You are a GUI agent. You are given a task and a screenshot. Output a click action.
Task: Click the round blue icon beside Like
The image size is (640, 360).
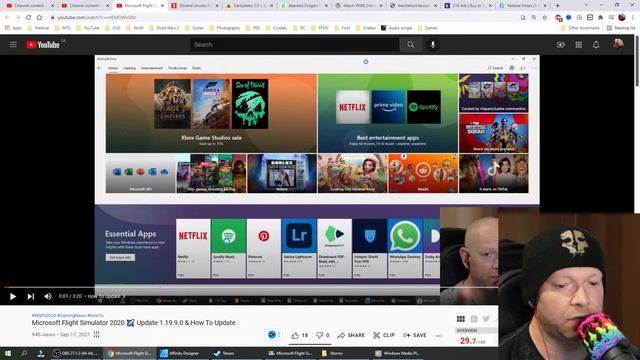pyautogui.click(x=272, y=335)
